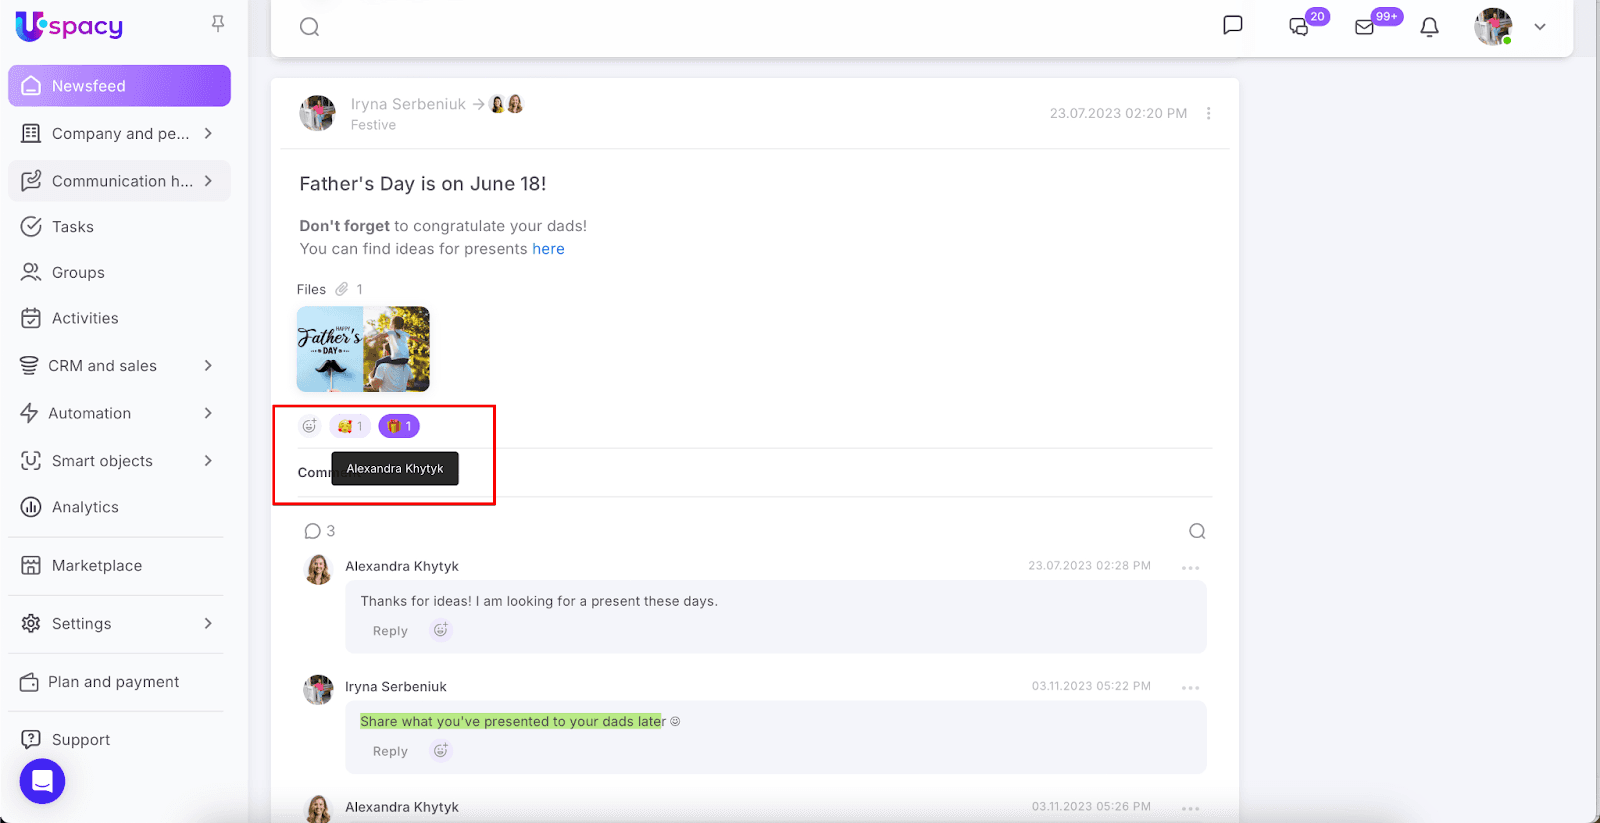Open Analytics from the sidebar

pos(85,507)
